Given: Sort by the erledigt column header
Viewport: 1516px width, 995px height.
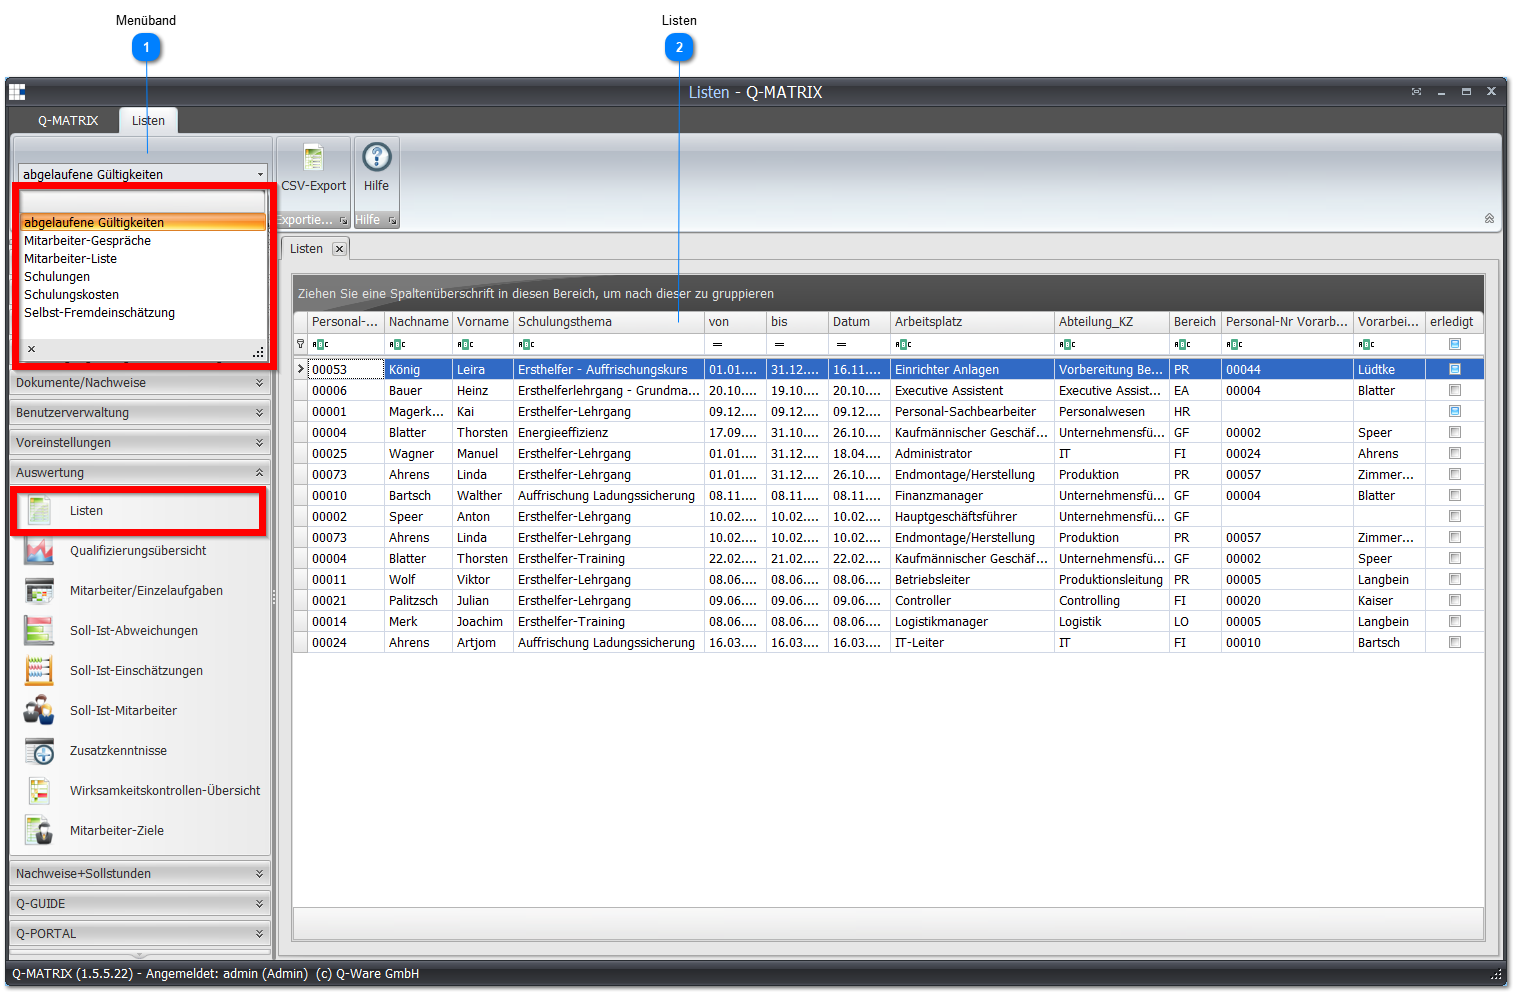Looking at the screenshot, I should coord(1454,322).
